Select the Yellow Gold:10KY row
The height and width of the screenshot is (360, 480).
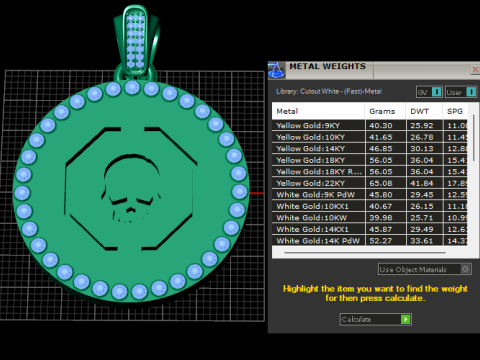coord(370,137)
